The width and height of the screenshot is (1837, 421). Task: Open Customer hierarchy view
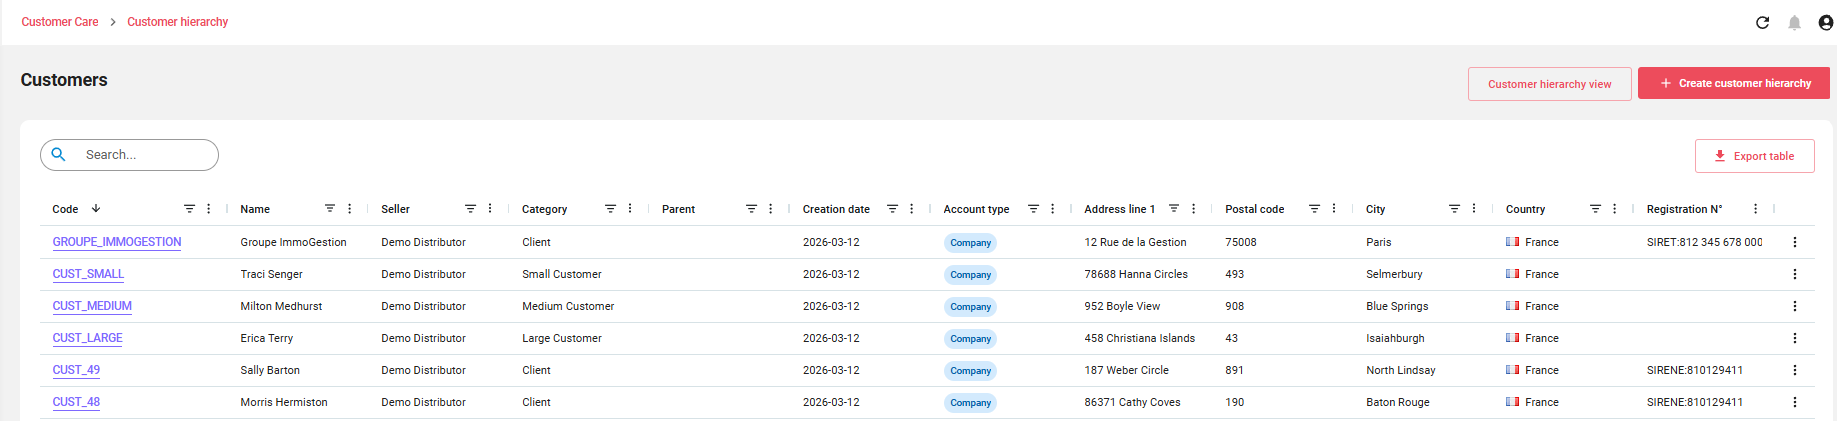point(1549,84)
